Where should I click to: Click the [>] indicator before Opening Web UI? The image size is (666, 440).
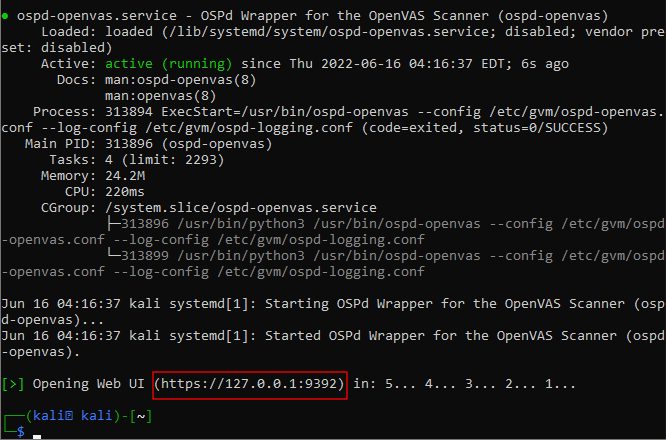[x=13, y=384]
